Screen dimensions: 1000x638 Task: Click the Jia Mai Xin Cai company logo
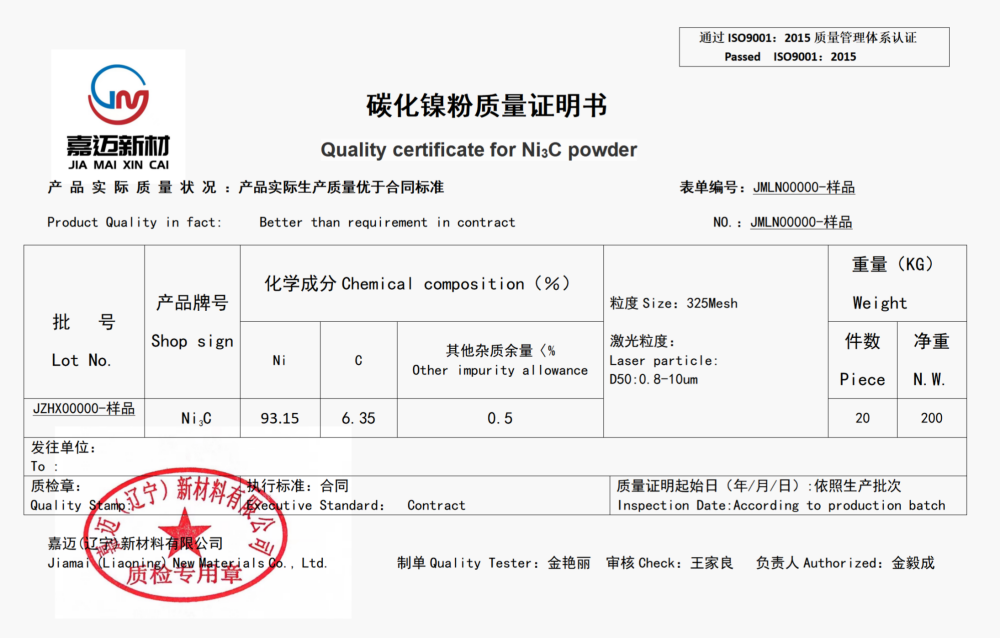(118, 115)
